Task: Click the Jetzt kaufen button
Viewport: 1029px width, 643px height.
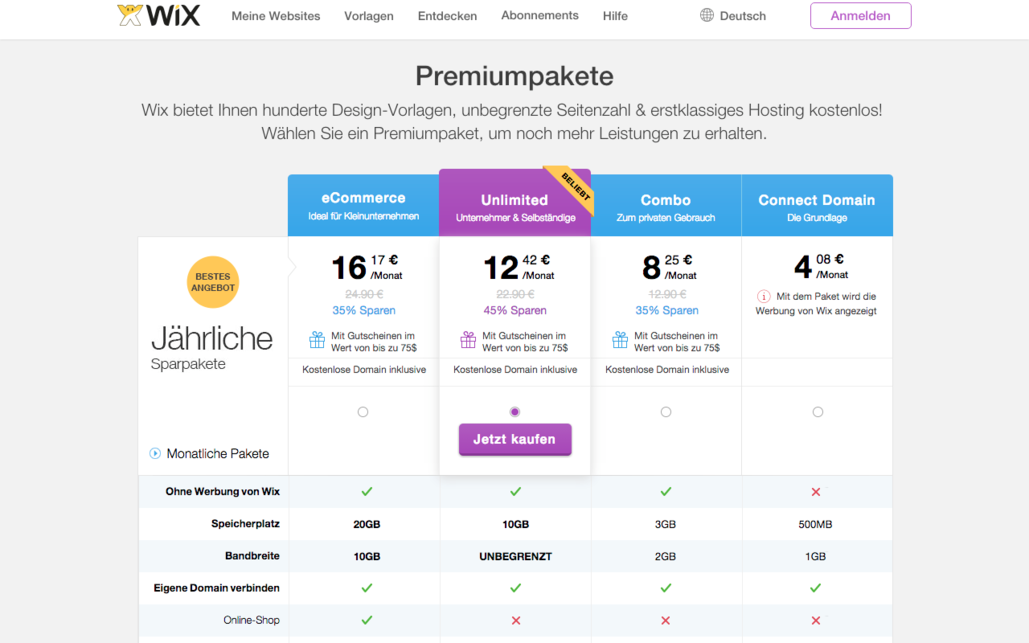Action: pyautogui.click(x=514, y=439)
